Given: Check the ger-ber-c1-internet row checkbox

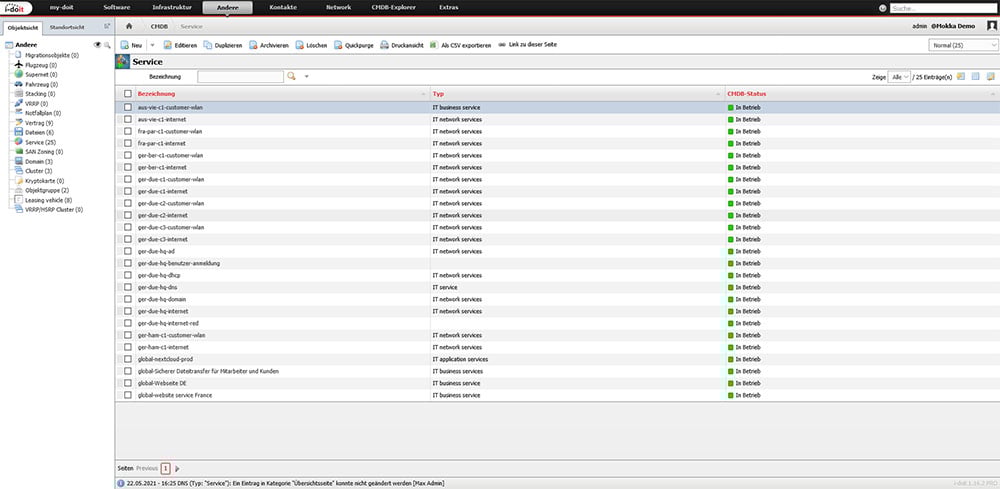Looking at the screenshot, I should [x=128, y=167].
